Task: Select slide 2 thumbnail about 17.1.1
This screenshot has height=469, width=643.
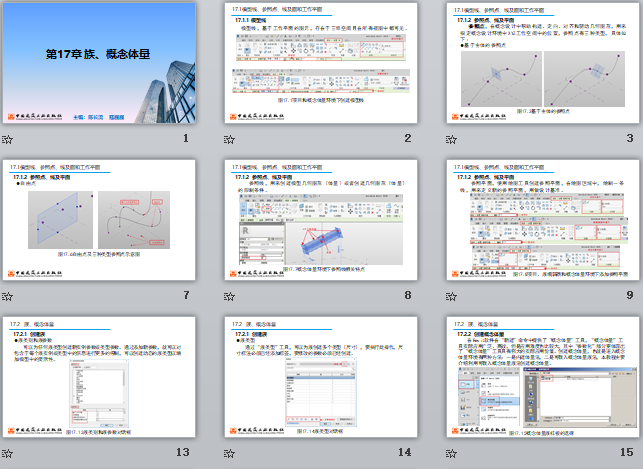Action: [x=321, y=63]
